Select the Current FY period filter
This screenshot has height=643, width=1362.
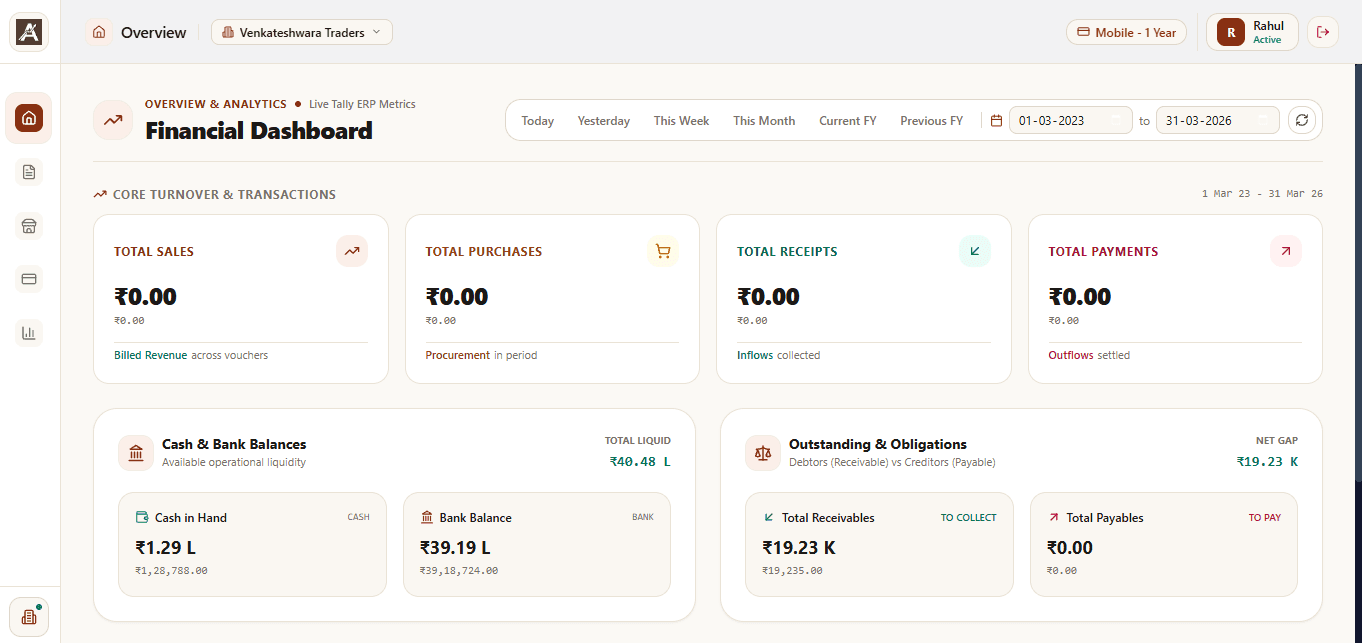pos(848,120)
